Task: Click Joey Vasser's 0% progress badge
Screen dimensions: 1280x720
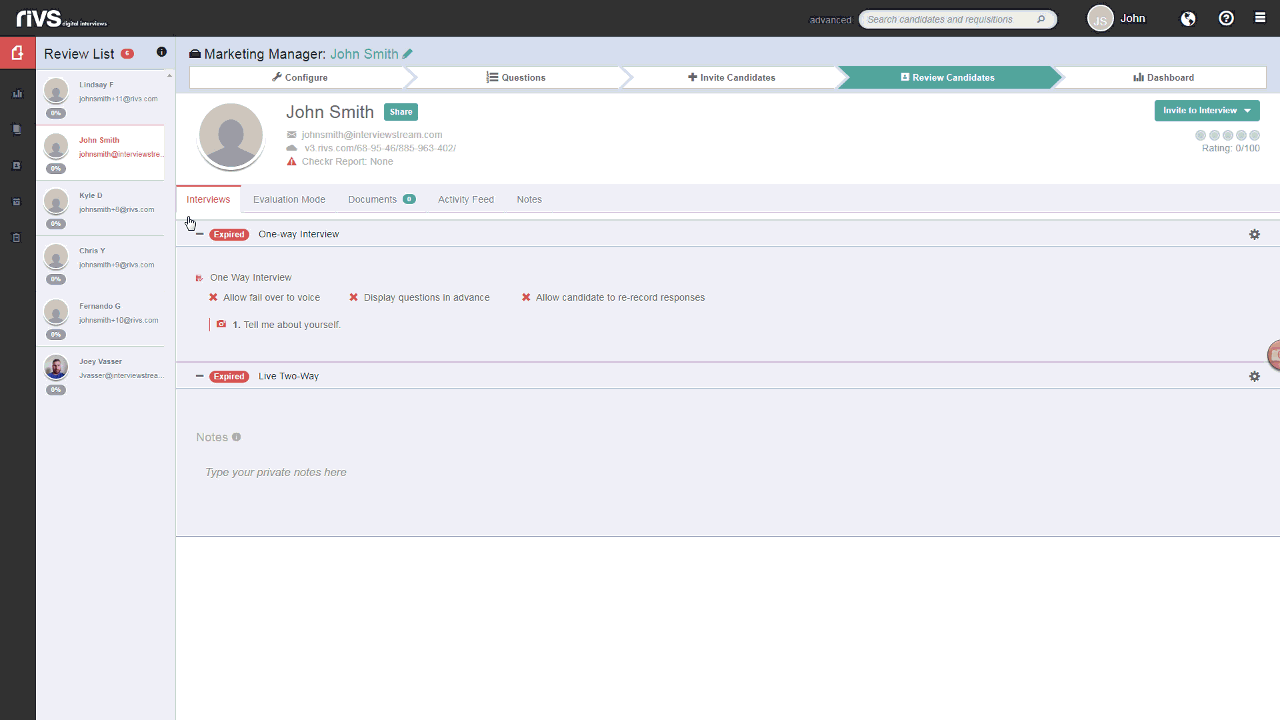Action: (56, 390)
